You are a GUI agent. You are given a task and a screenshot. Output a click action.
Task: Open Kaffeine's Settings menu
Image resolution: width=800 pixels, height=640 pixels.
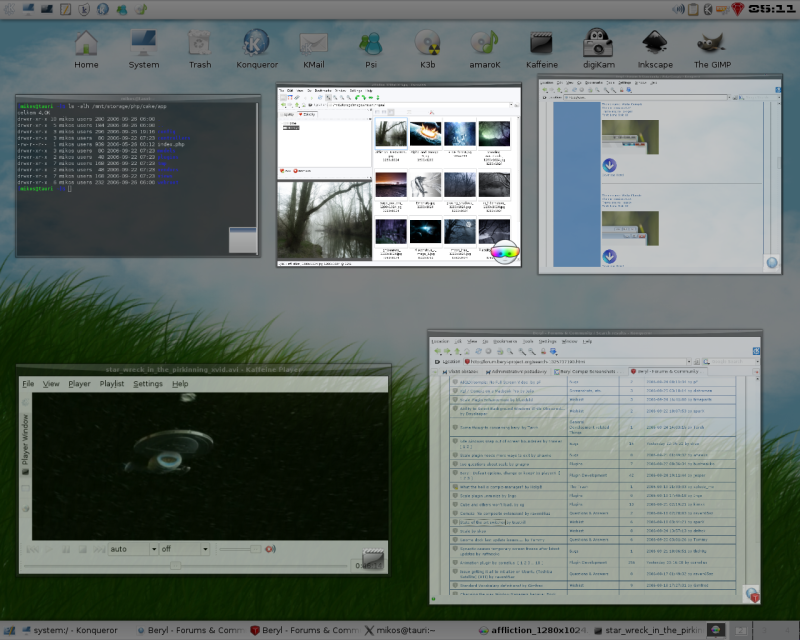point(148,384)
